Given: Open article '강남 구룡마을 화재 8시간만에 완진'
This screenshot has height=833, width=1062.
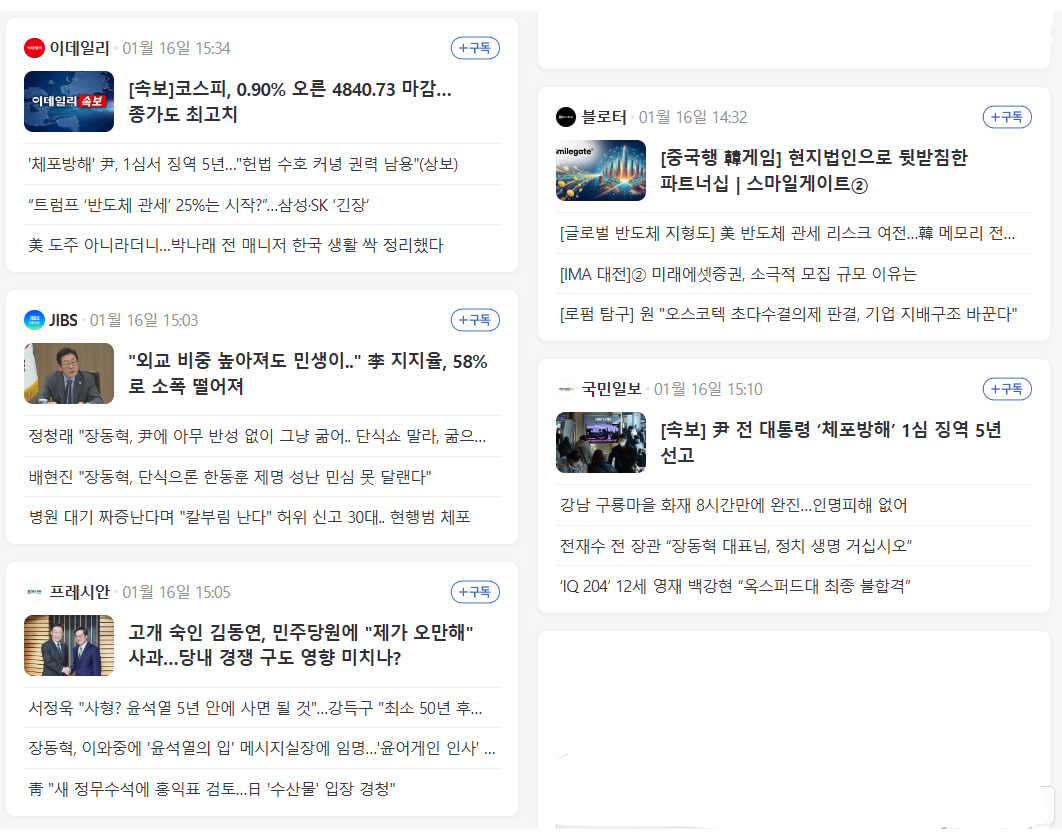Looking at the screenshot, I should click(x=734, y=505).
